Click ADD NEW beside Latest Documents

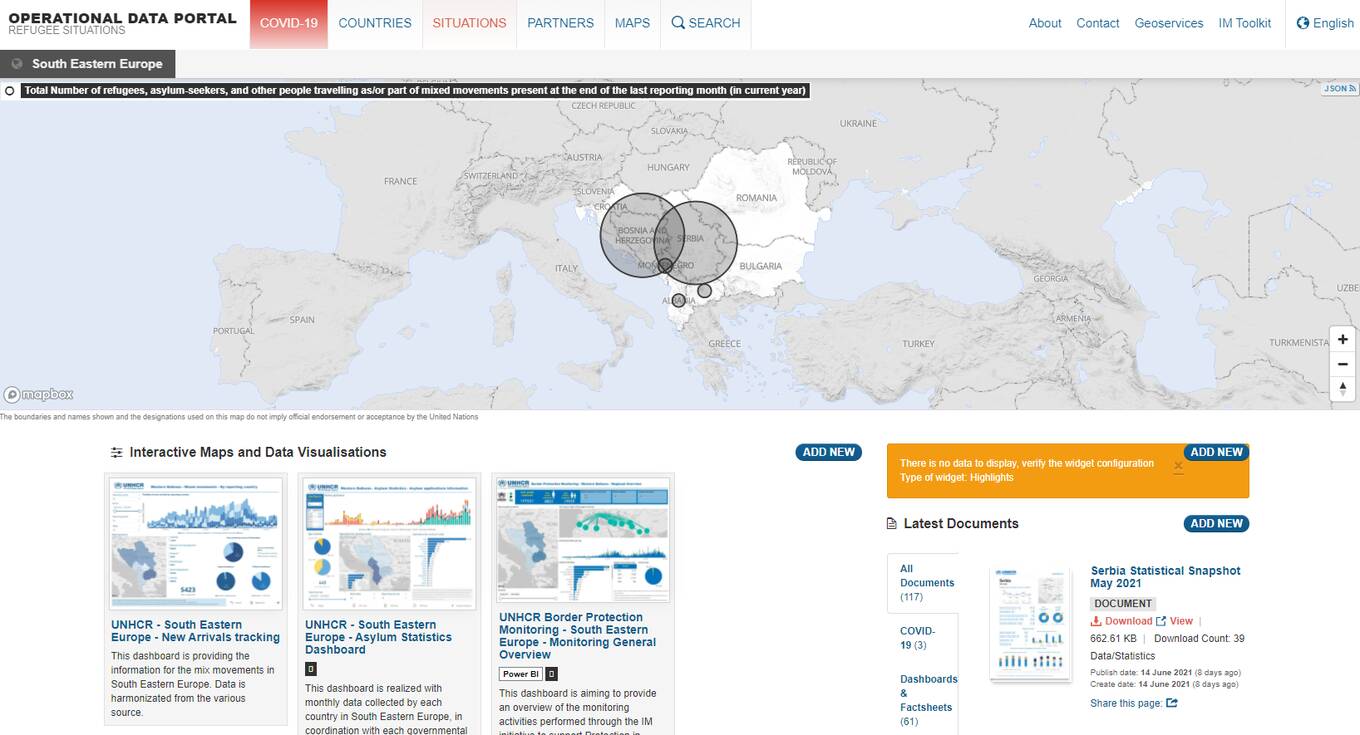1216,523
